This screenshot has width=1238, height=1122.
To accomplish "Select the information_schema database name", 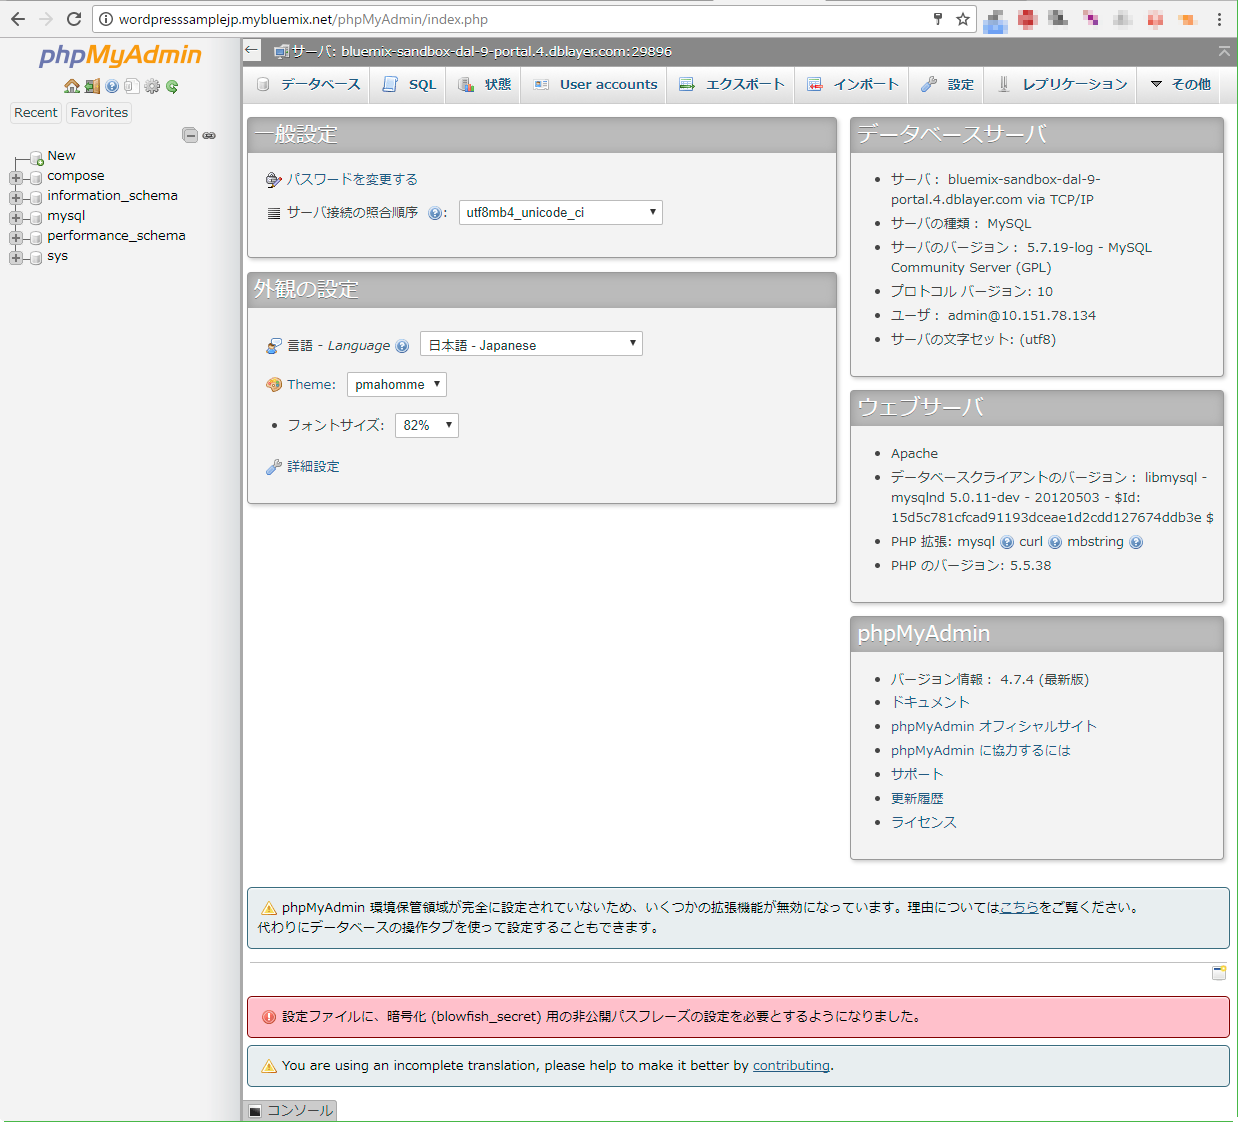I will tap(112, 196).
